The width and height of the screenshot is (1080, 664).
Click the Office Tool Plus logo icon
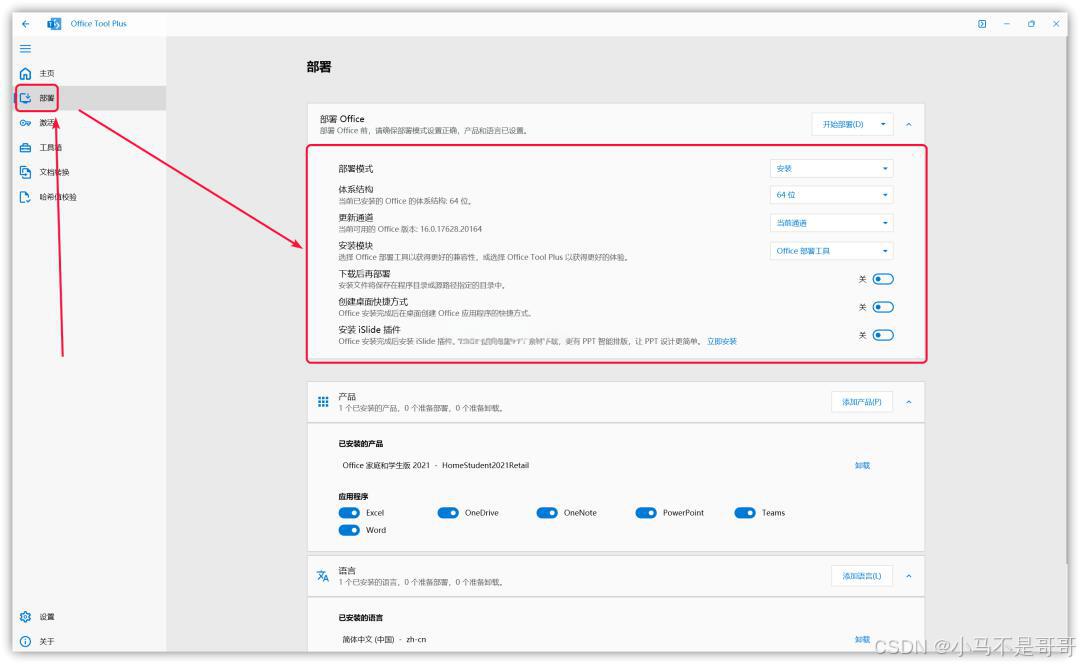click(54, 23)
